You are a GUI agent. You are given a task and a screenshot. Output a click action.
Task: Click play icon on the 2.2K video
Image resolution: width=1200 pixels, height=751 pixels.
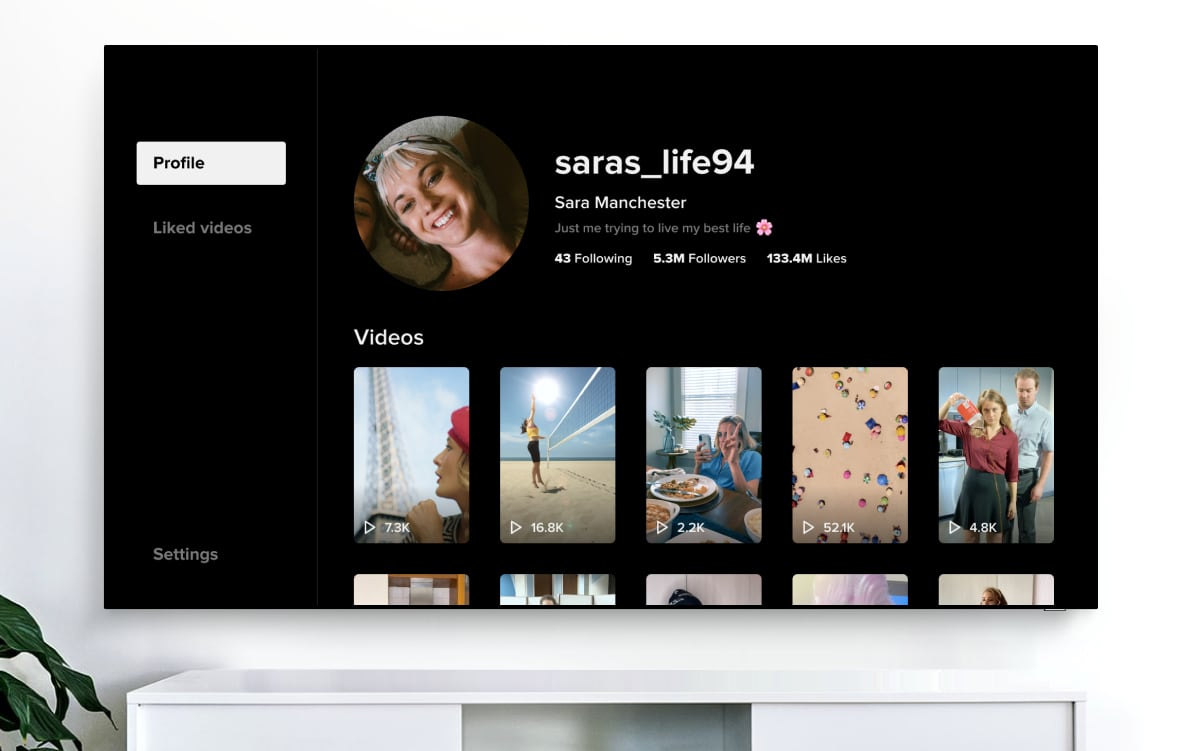pyautogui.click(x=662, y=527)
